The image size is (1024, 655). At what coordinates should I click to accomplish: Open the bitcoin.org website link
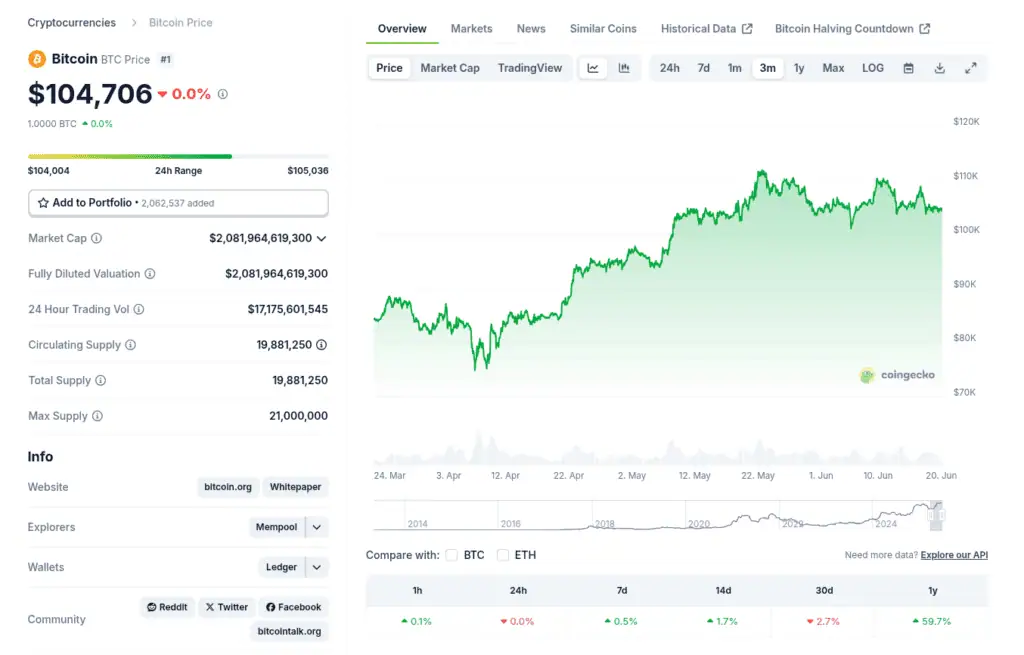[228, 487]
